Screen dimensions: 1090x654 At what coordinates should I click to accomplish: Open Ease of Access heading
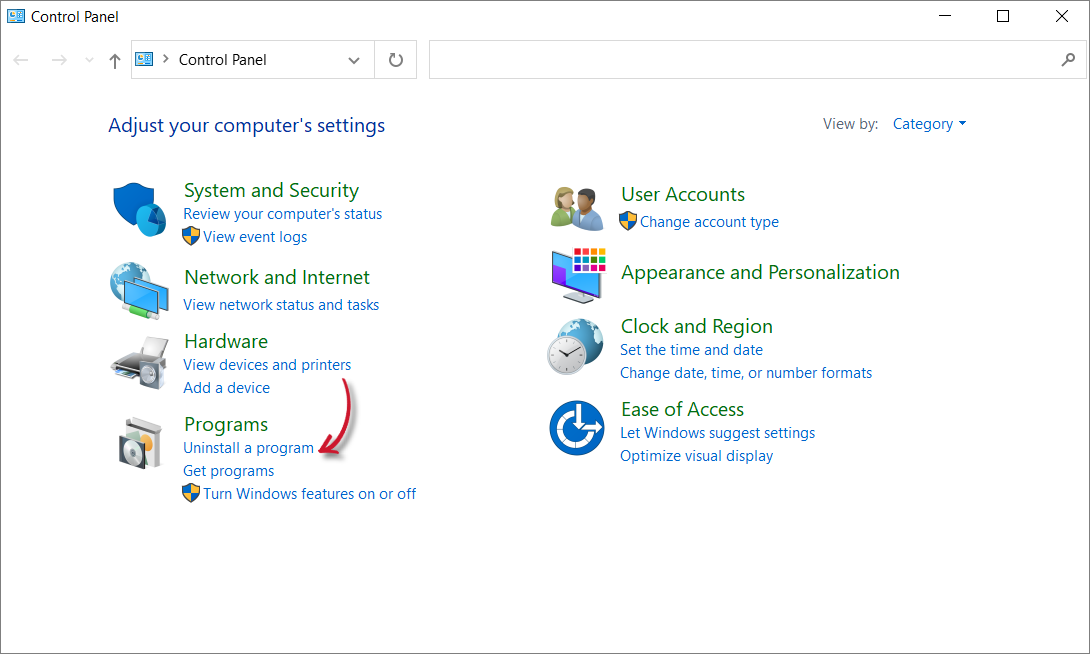point(682,409)
